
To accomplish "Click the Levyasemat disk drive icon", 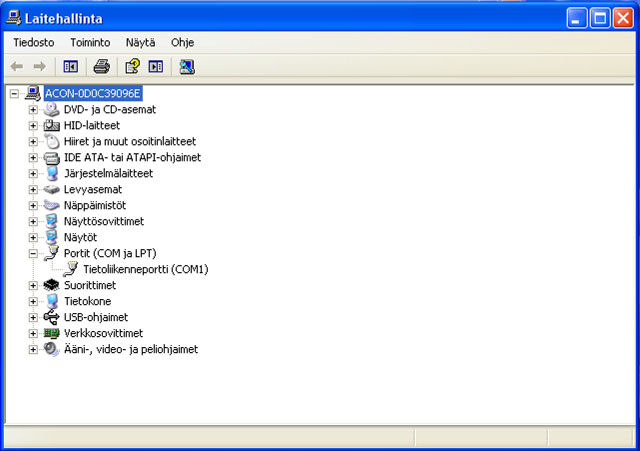I will click(x=51, y=189).
